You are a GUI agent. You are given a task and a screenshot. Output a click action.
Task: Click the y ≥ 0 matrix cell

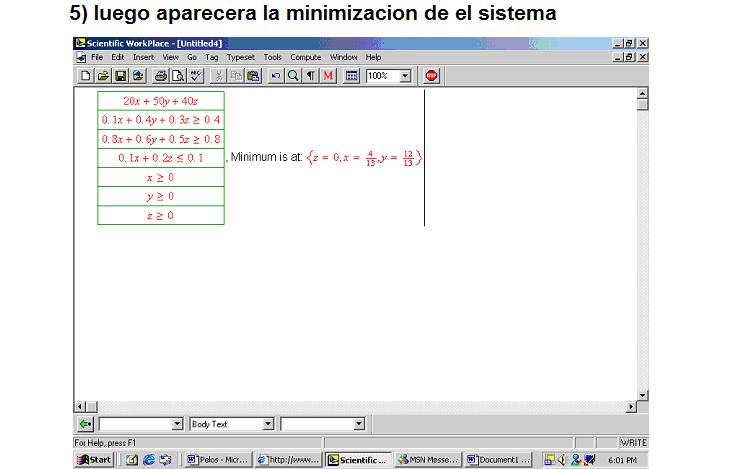click(161, 196)
